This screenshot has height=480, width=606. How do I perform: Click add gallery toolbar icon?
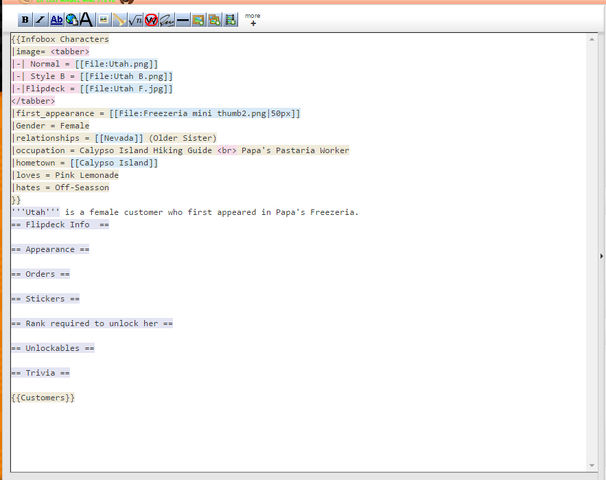214,20
